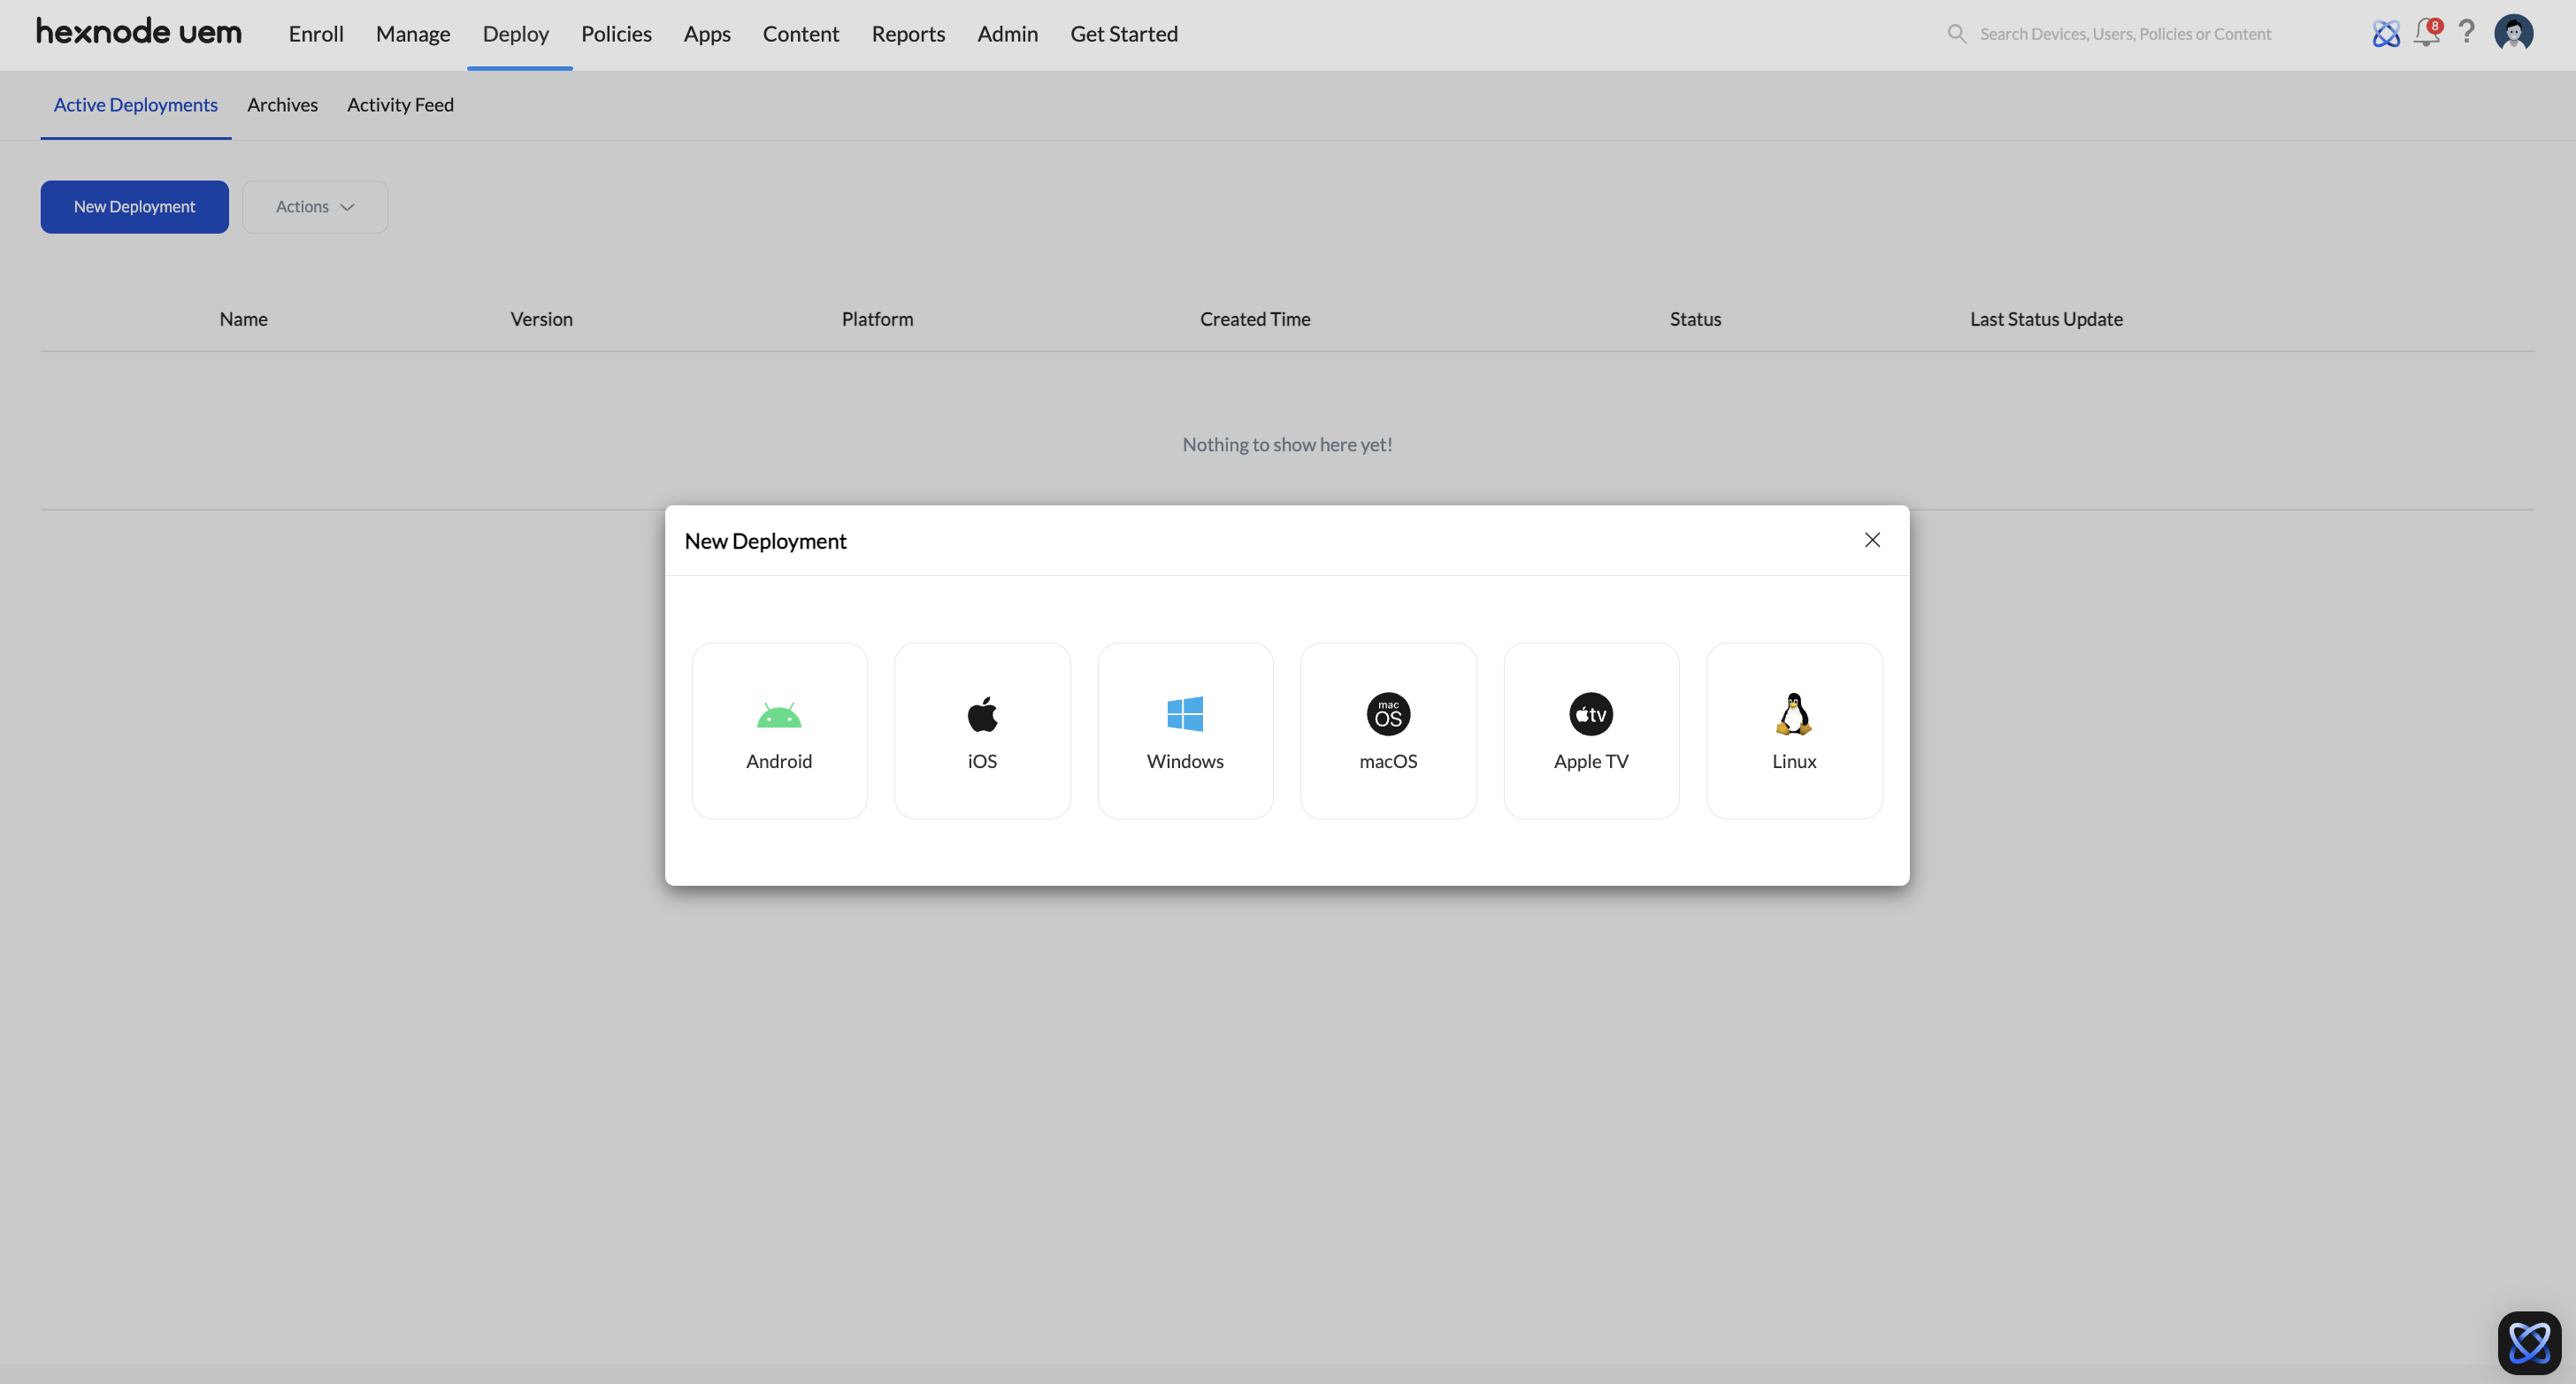
Task: Close the New Deployment dialog
Action: [x=1872, y=540]
